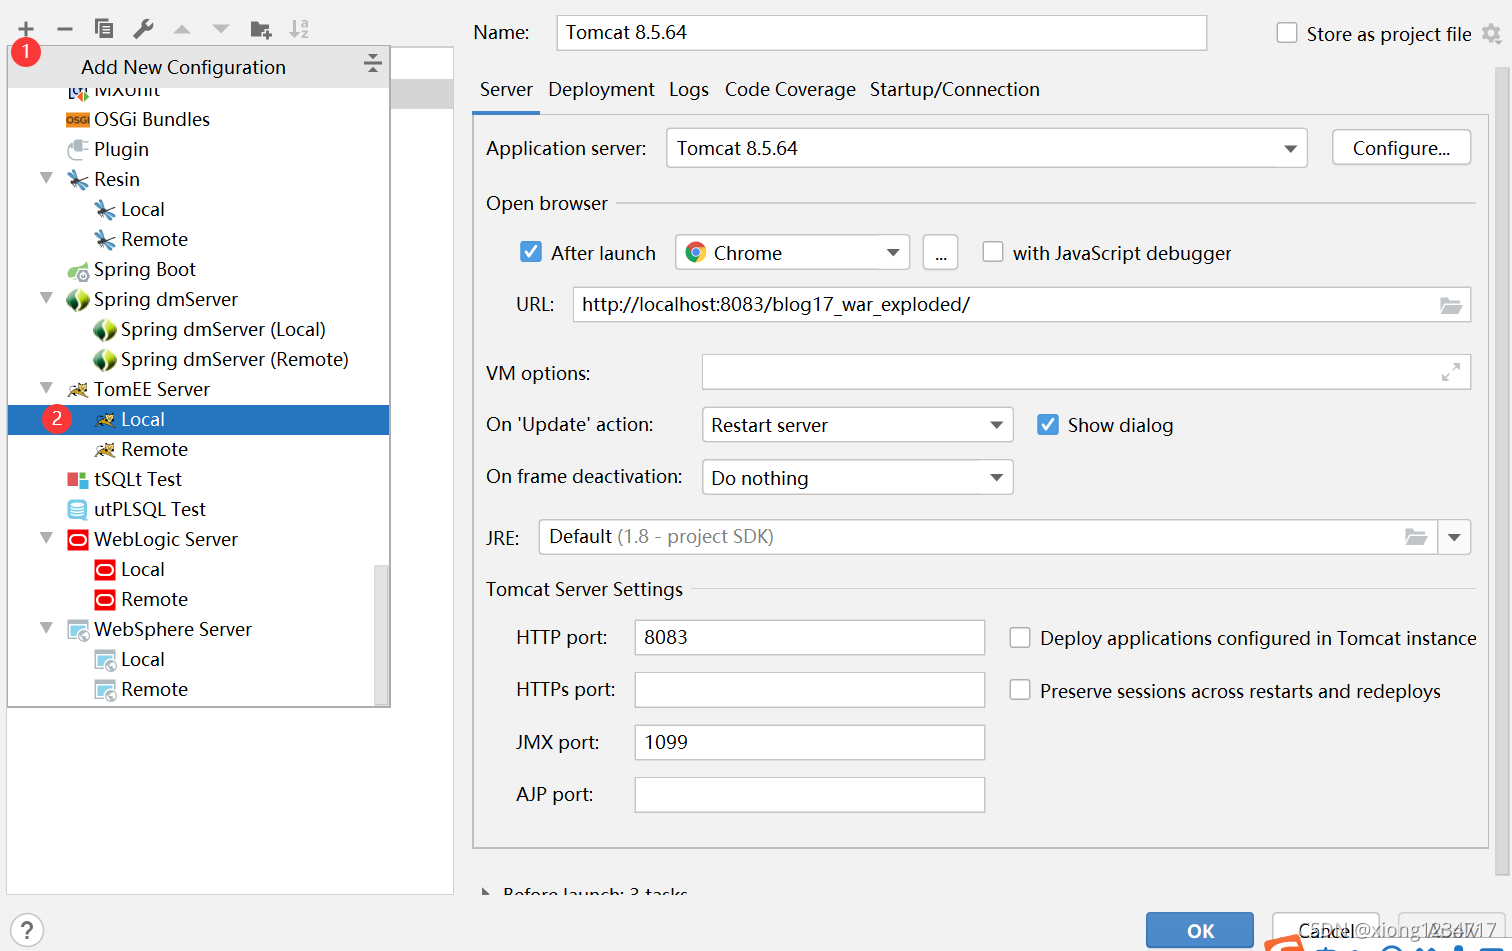Switch to the Startup/Connection tab

[x=955, y=90]
